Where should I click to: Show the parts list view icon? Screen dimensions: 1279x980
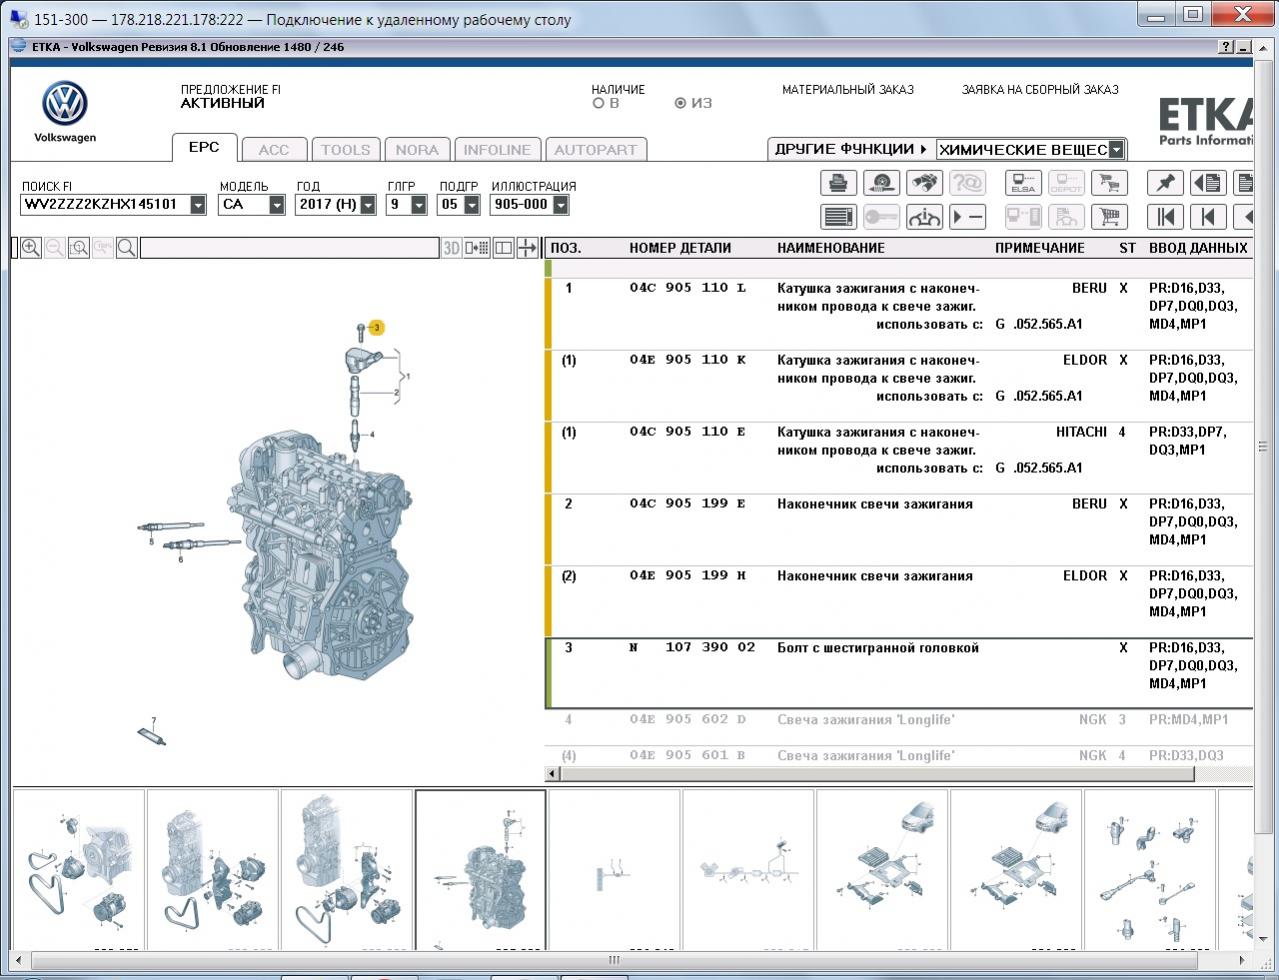838,217
